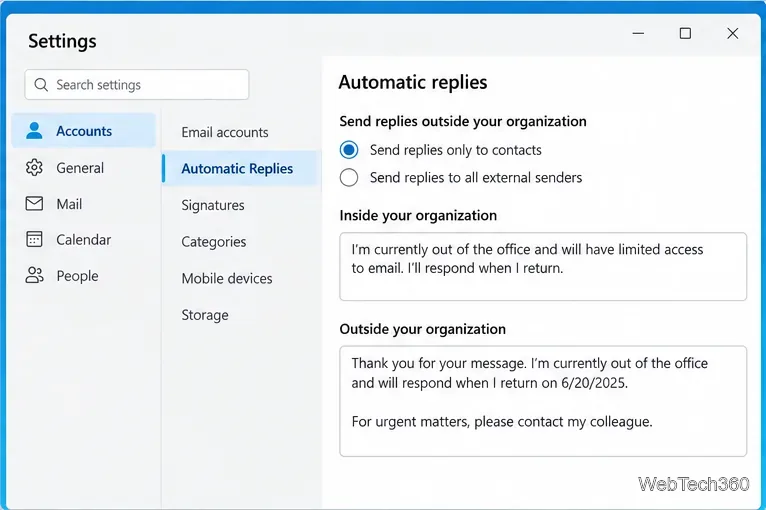Image resolution: width=766 pixels, height=510 pixels.
Task: Click the Accounts person icon
Action: pyautogui.click(x=34, y=130)
